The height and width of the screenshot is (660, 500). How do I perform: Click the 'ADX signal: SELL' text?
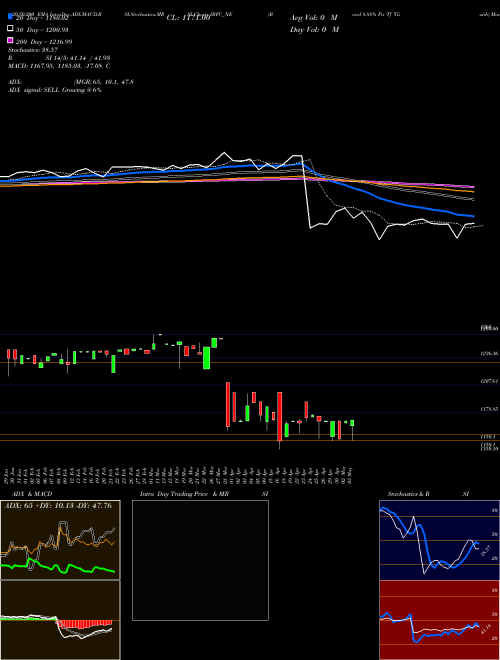(34, 90)
